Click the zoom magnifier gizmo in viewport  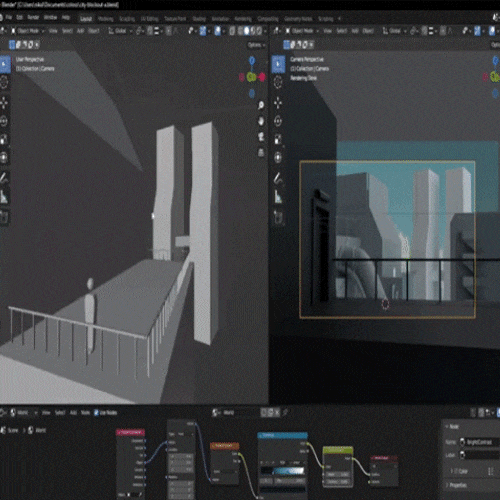pos(261,105)
